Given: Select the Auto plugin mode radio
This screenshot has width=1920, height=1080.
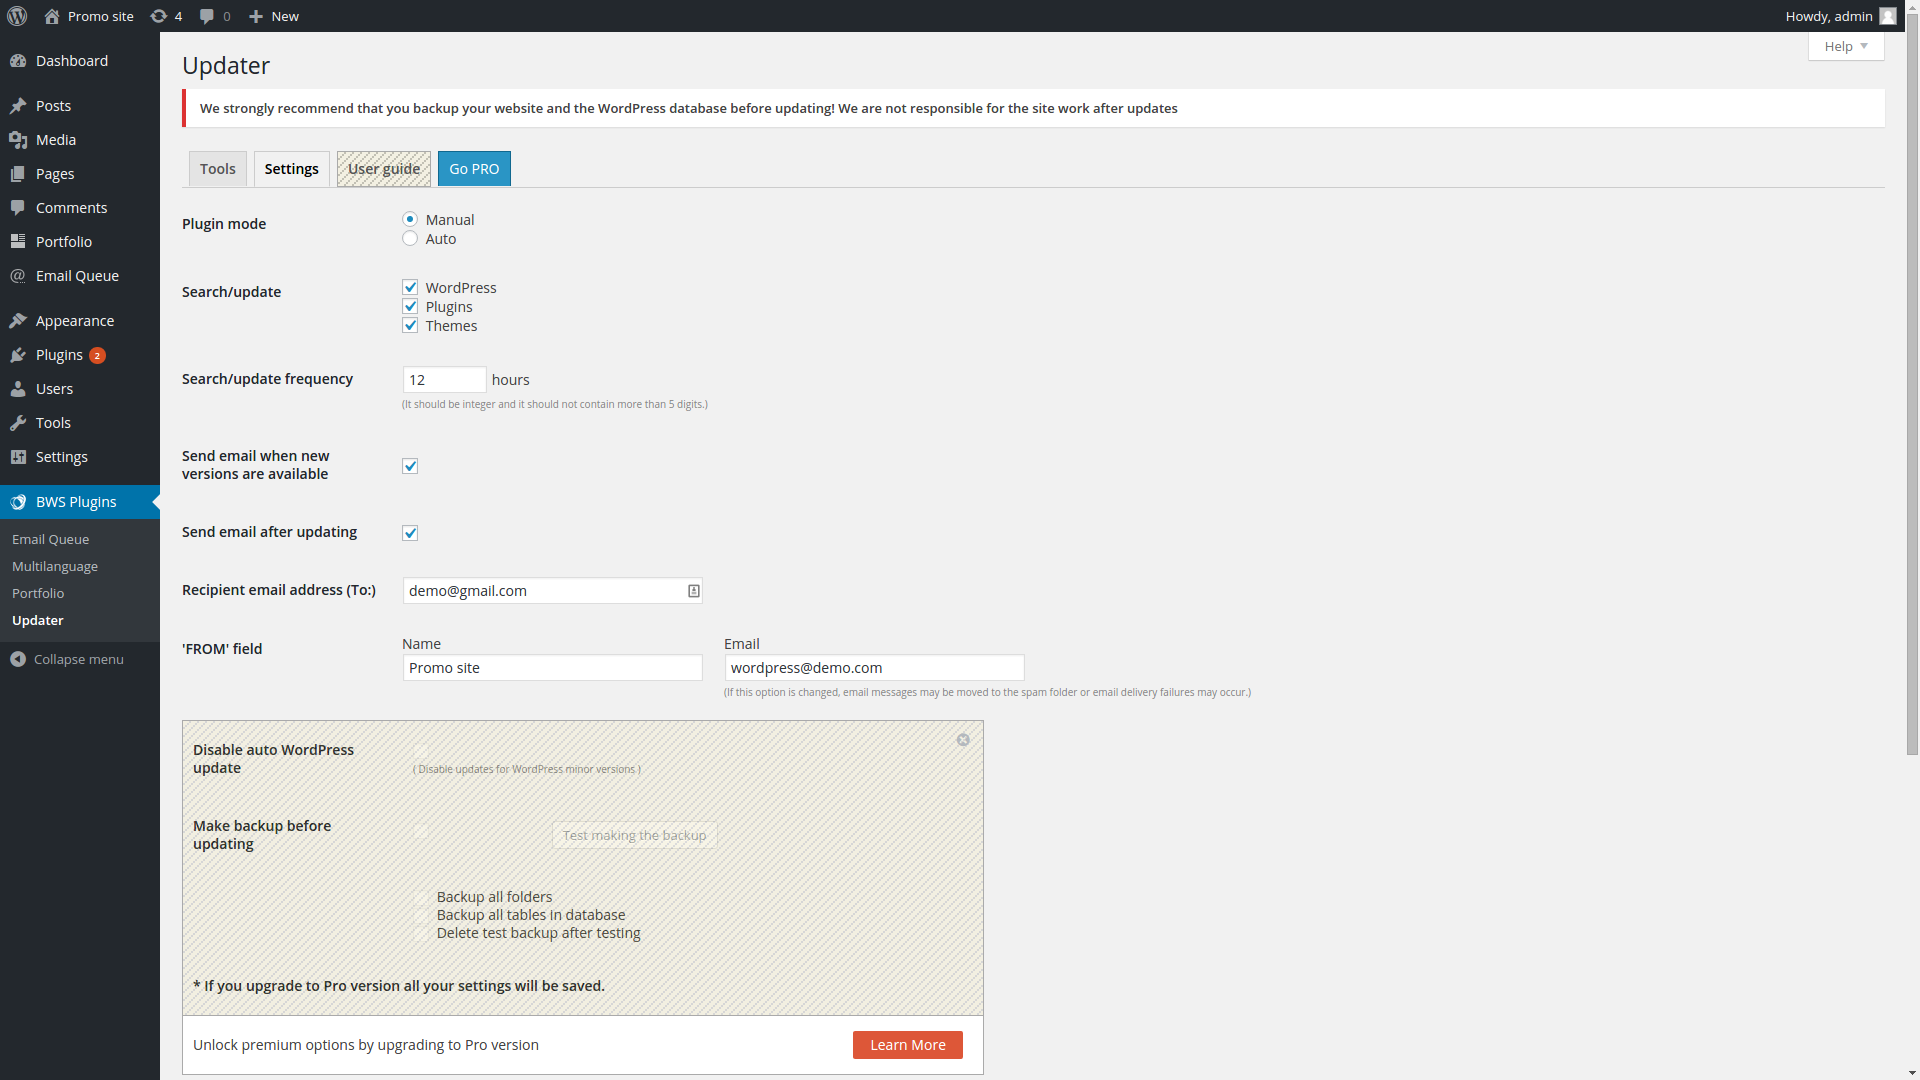Looking at the screenshot, I should click(410, 239).
